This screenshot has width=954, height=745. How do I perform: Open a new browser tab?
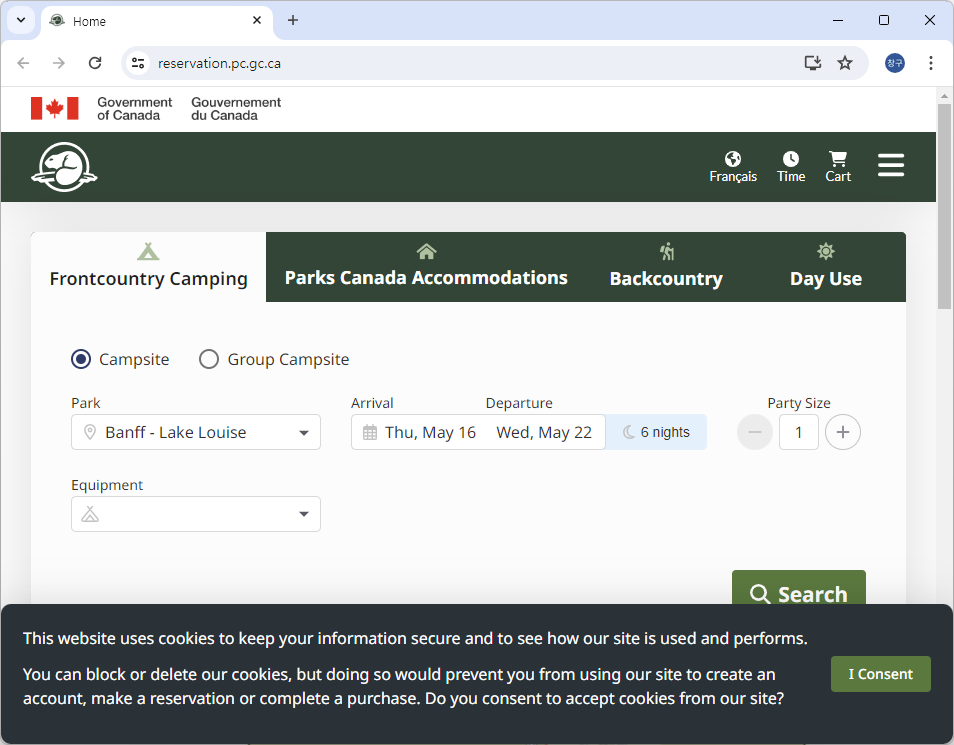[293, 20]
